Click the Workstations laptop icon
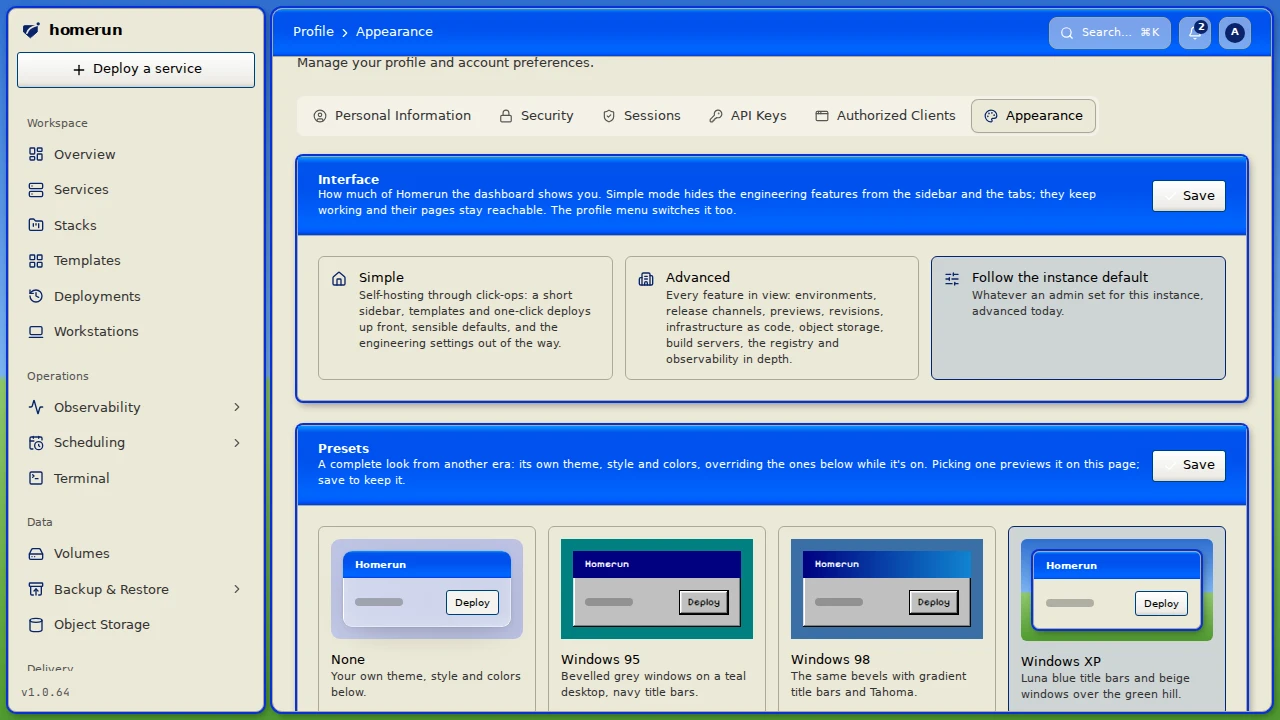This screenshot has height=720, width=1280. point(36,331)
